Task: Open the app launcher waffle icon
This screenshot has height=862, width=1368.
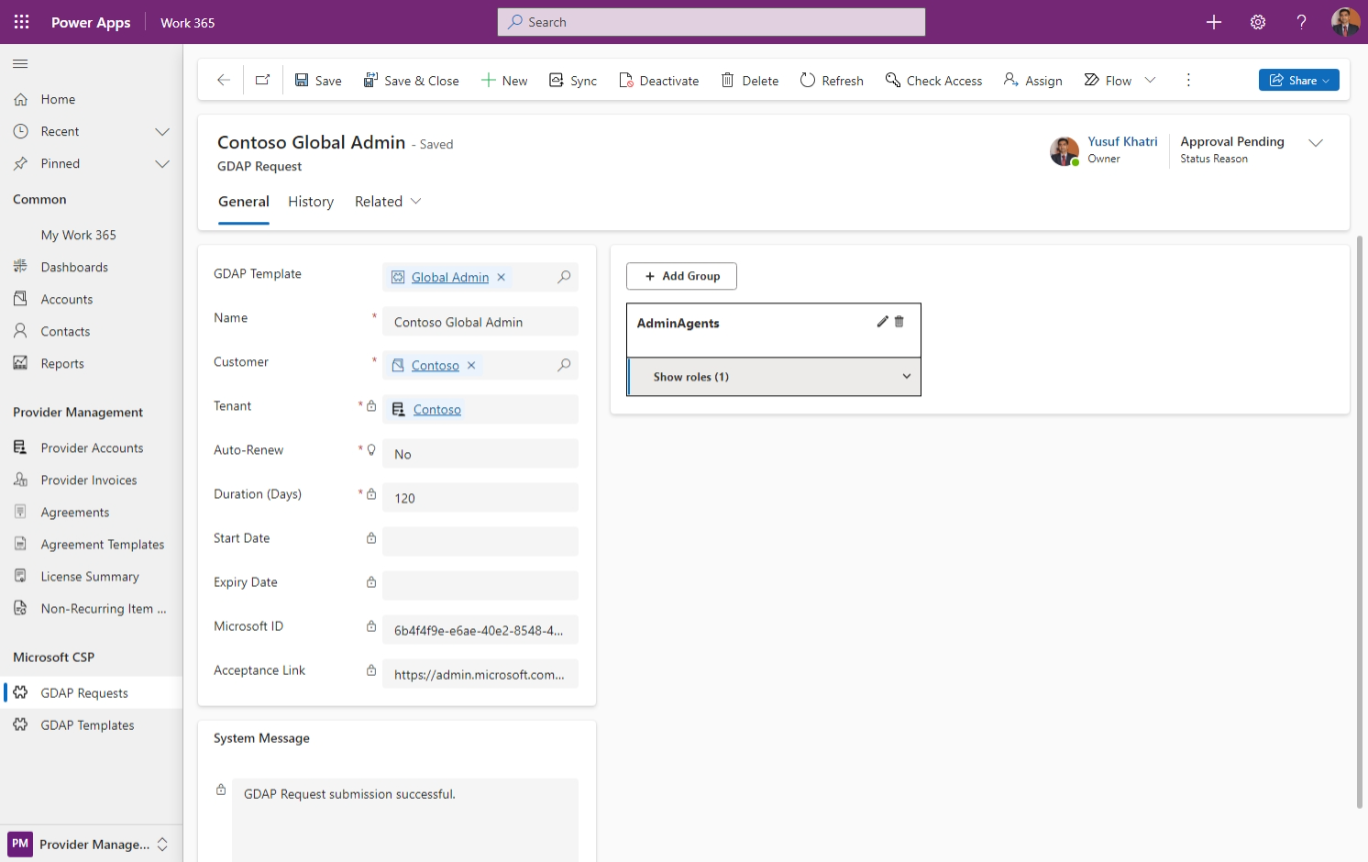Action: (21, 22)
